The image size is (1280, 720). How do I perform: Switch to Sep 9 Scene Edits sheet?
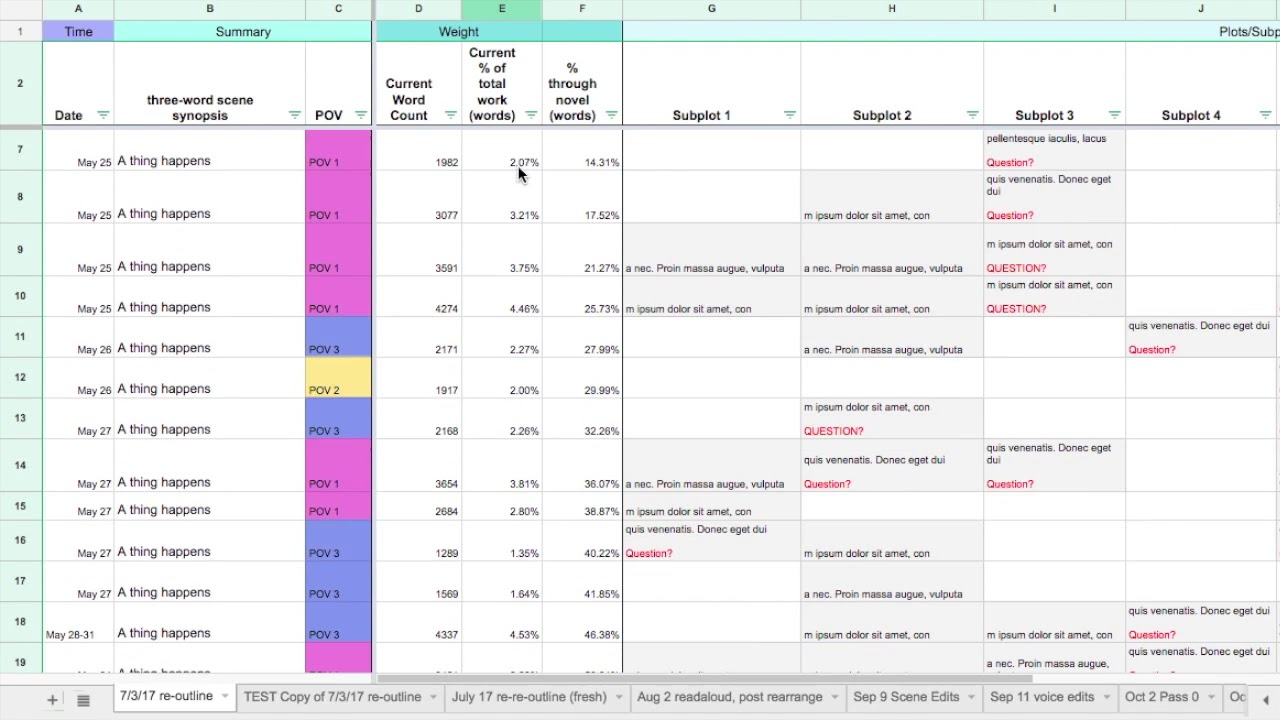[x=906, y=697]
